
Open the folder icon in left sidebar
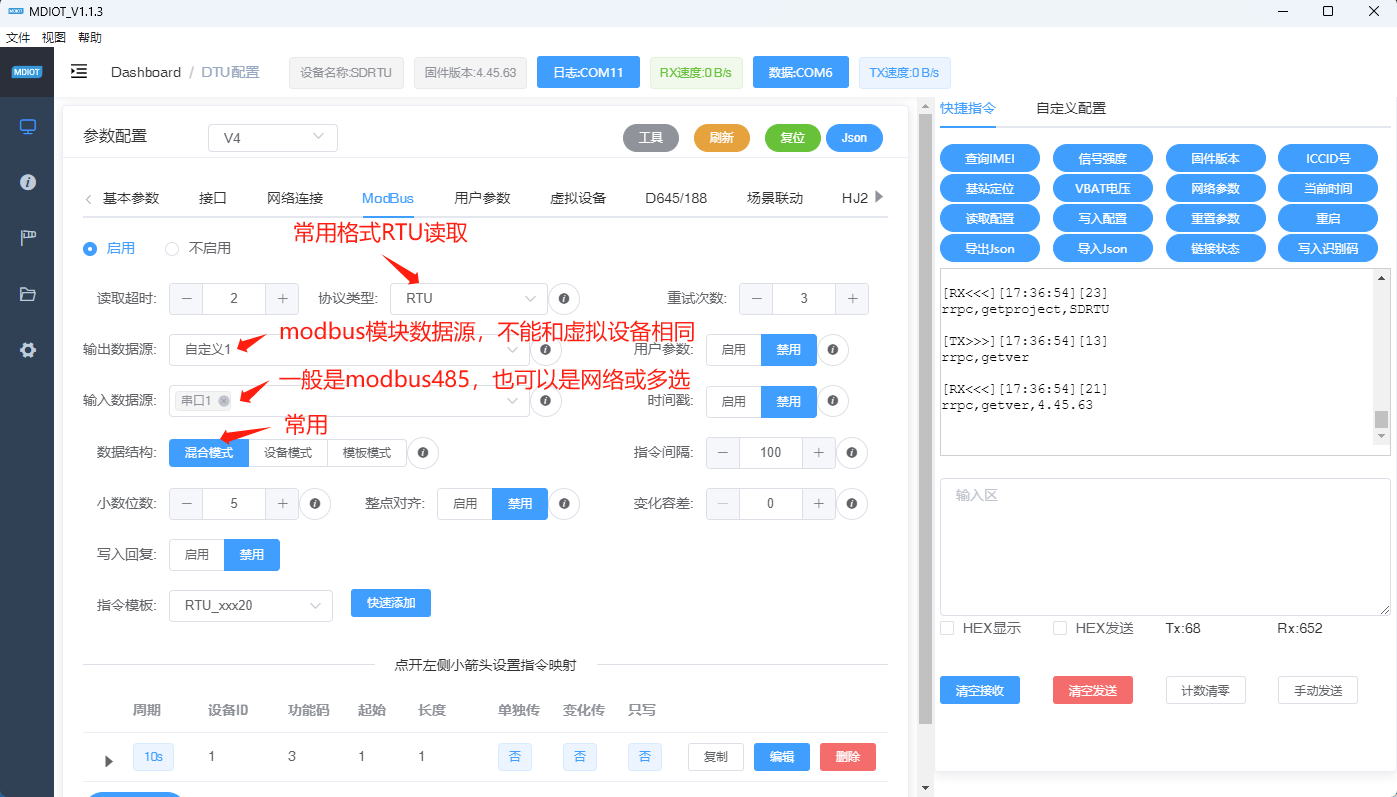click(x=26, y=293)
